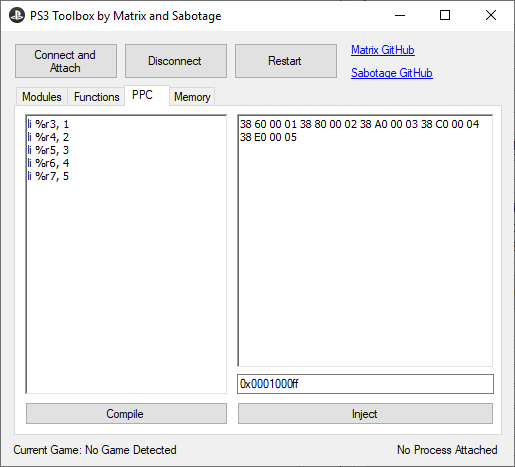Compile the PPC assembly code
The image size is (515, 467).
(126, 414)
